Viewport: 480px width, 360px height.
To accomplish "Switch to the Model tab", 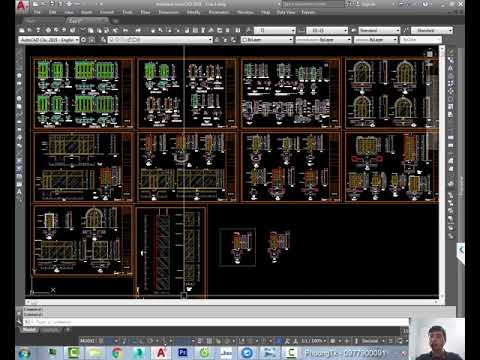I will tap(29, 330).
